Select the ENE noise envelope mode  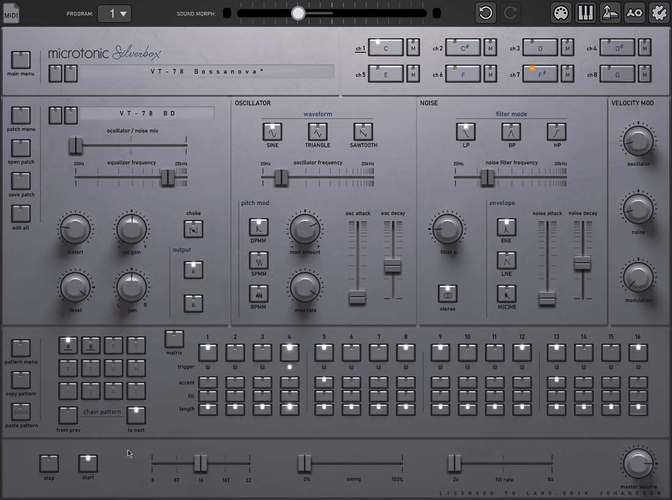tap(506, 227)
